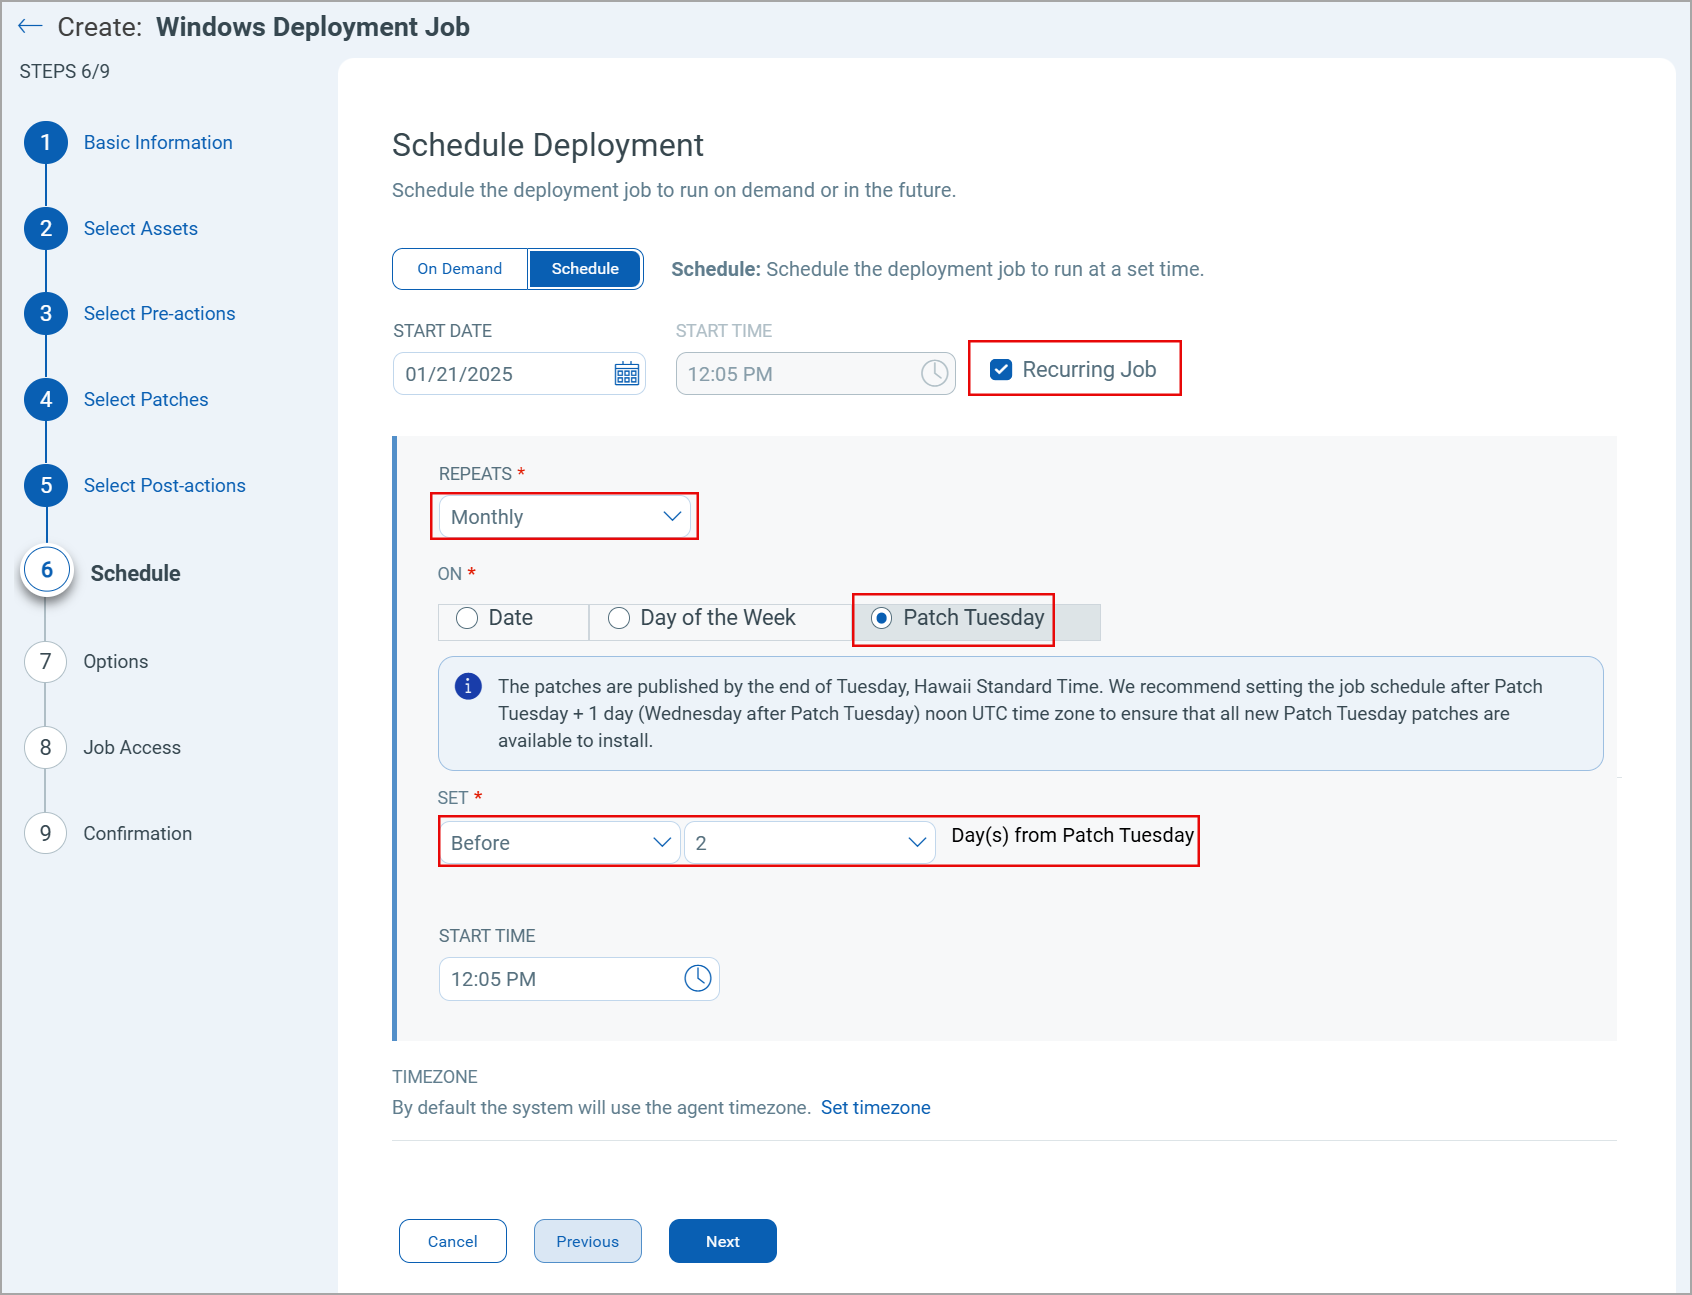This screenshot has height=1295, width=1692.
Task: Click the clock icon in recurring Start Time
Action: coord(697,978)
